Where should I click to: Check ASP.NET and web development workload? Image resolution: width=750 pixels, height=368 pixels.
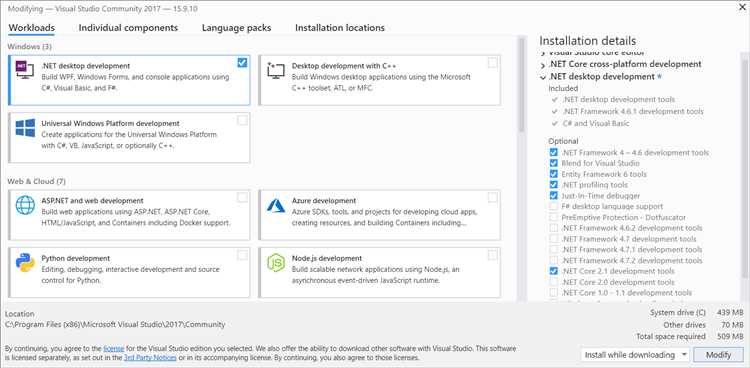243,197
